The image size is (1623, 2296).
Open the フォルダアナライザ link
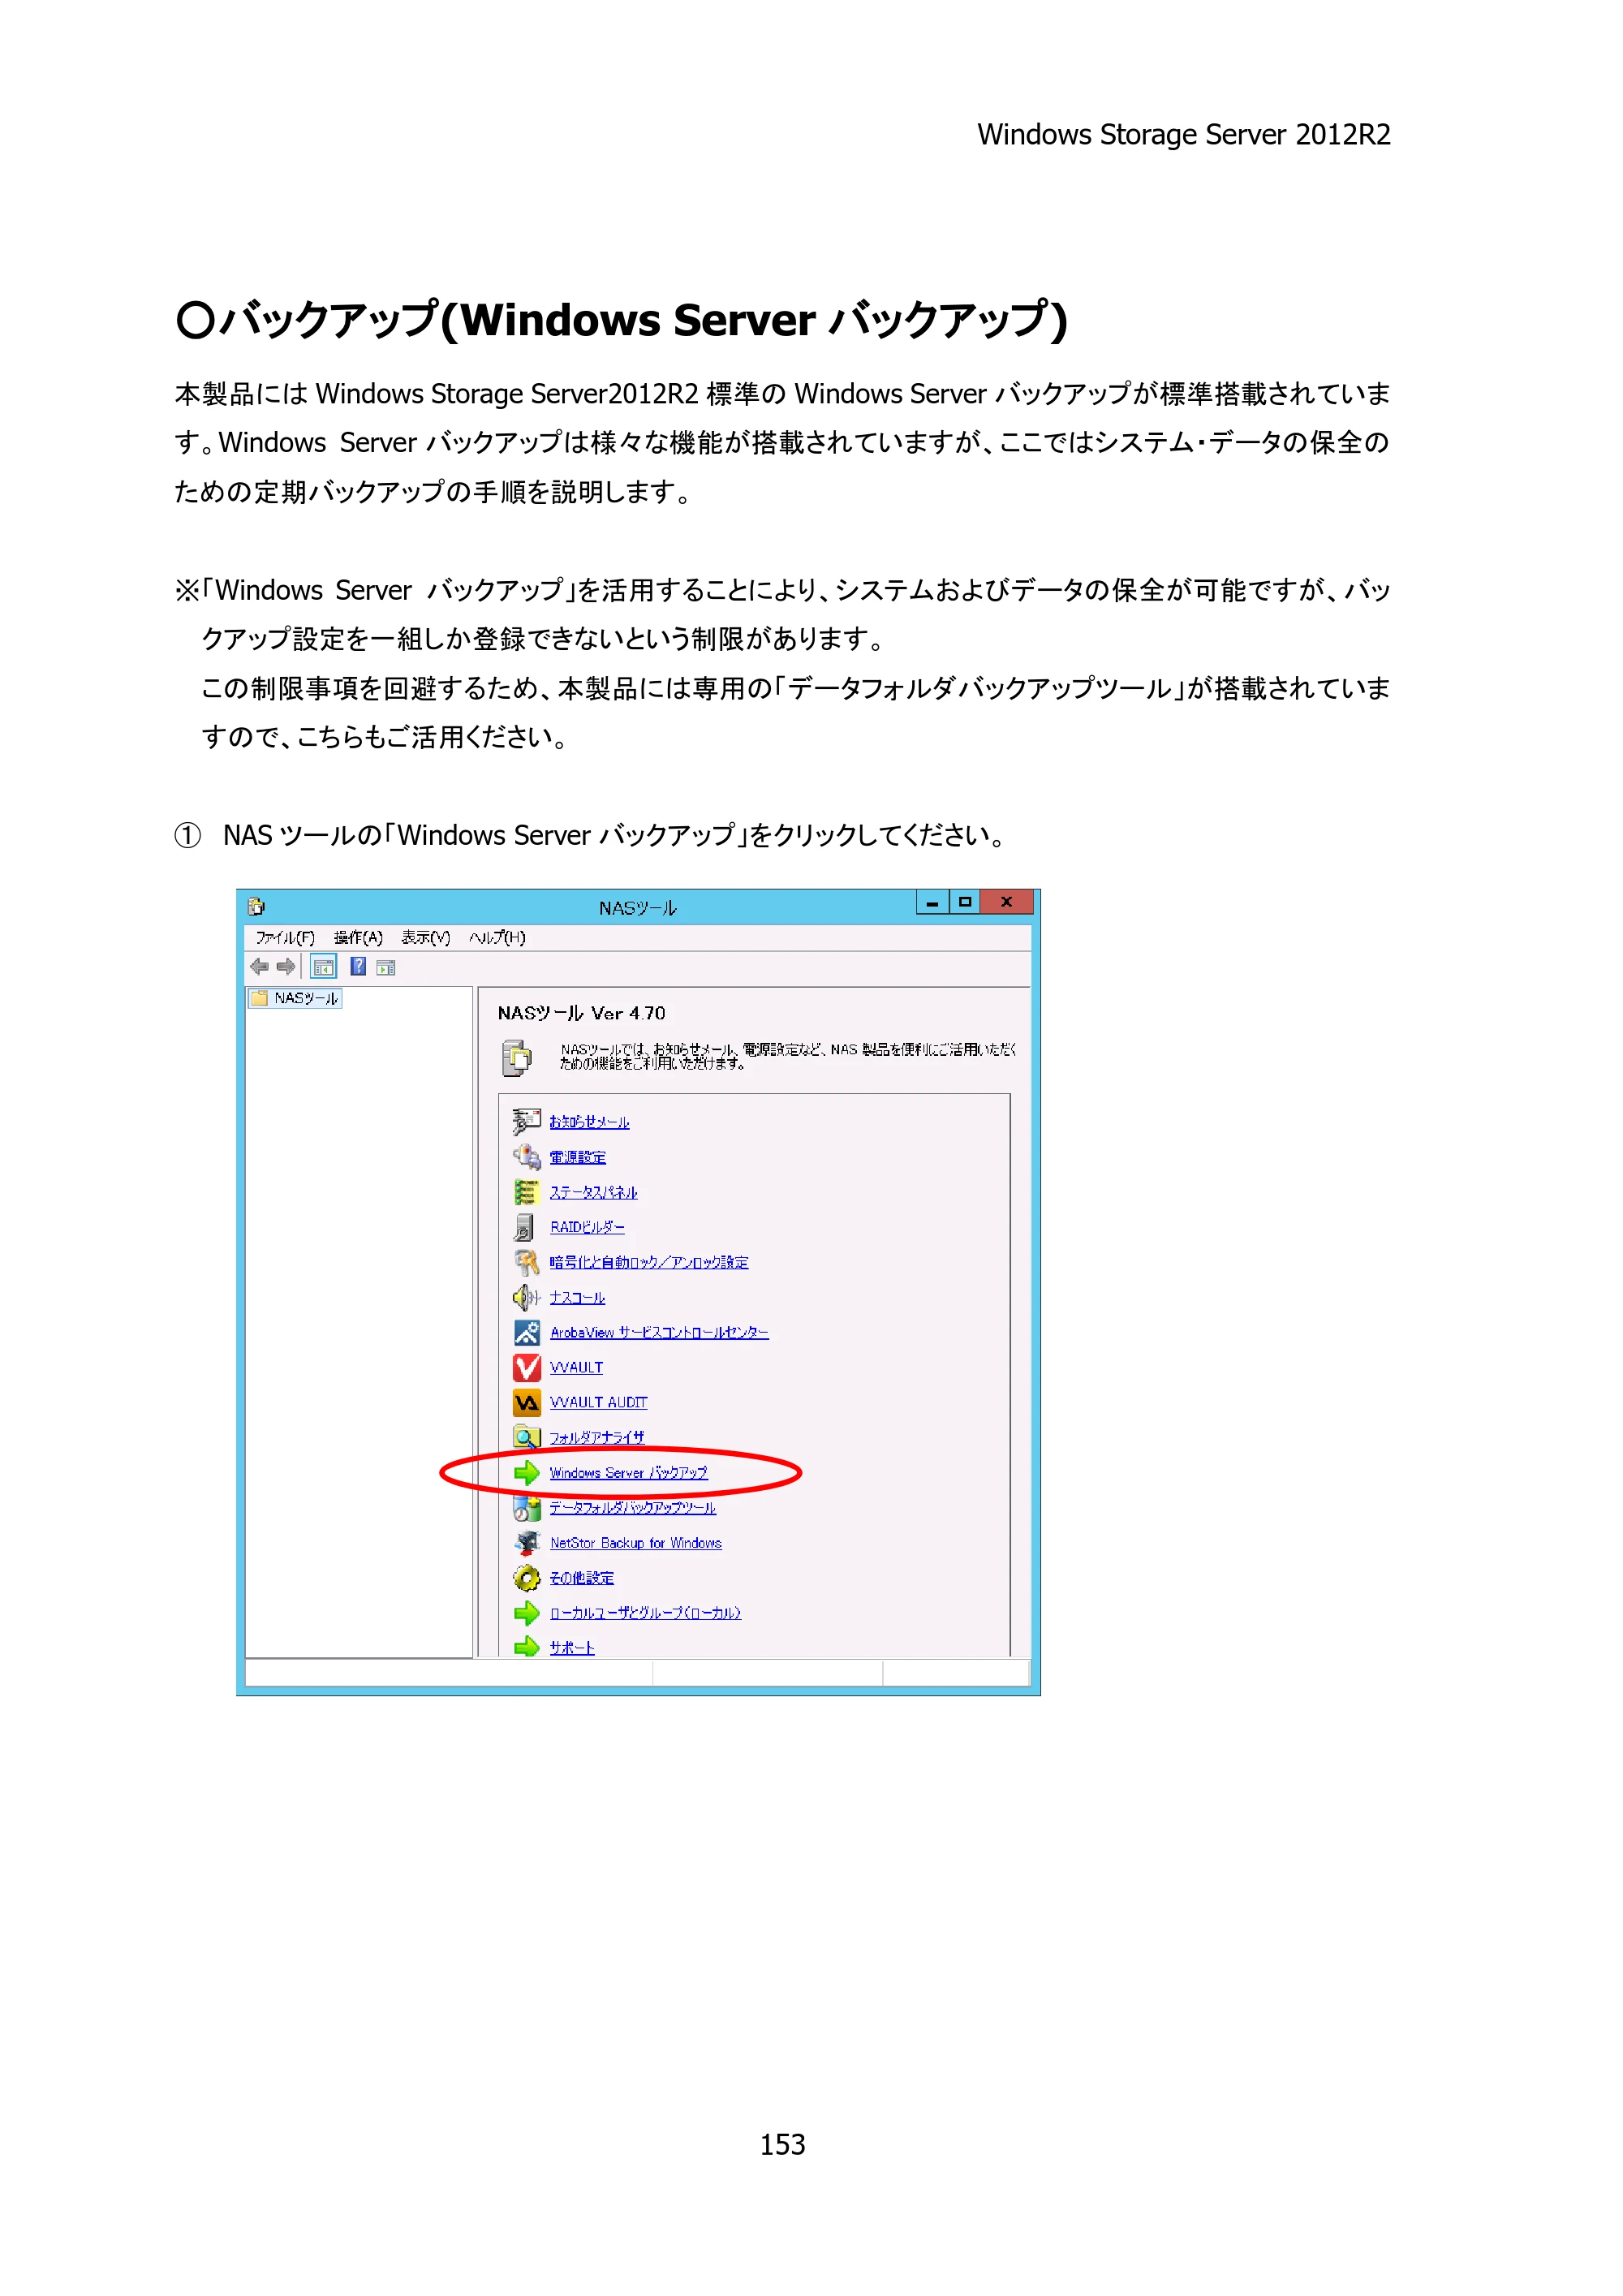(597, 1437)
